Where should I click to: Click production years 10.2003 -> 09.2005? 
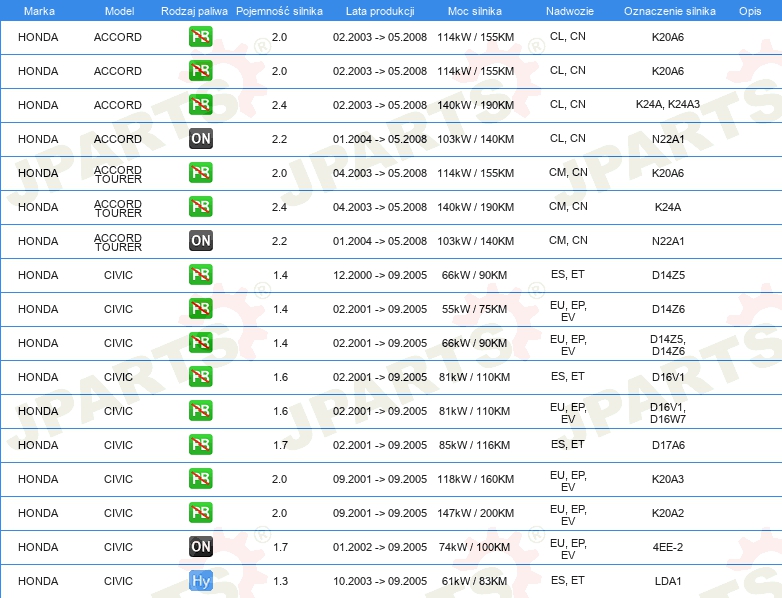tap(380, 581)
